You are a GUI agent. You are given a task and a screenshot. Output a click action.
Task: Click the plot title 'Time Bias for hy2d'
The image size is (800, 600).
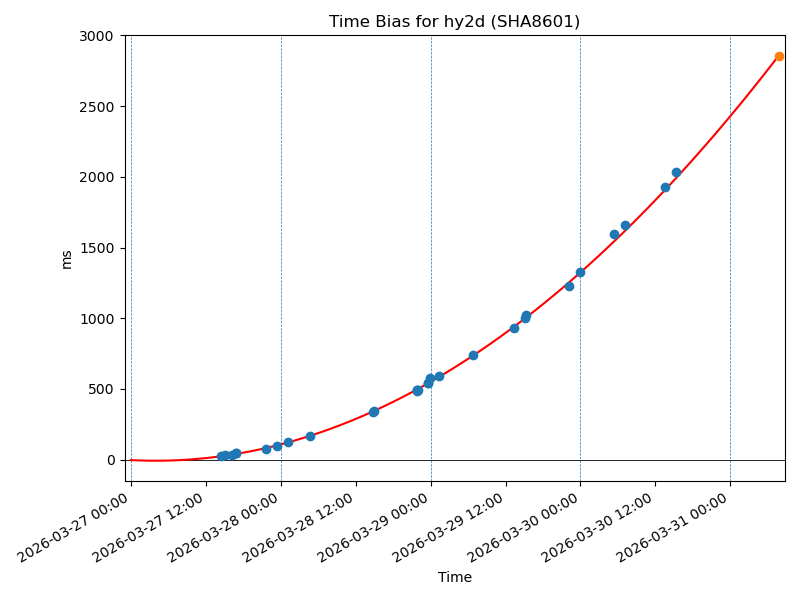pos(454,21)
